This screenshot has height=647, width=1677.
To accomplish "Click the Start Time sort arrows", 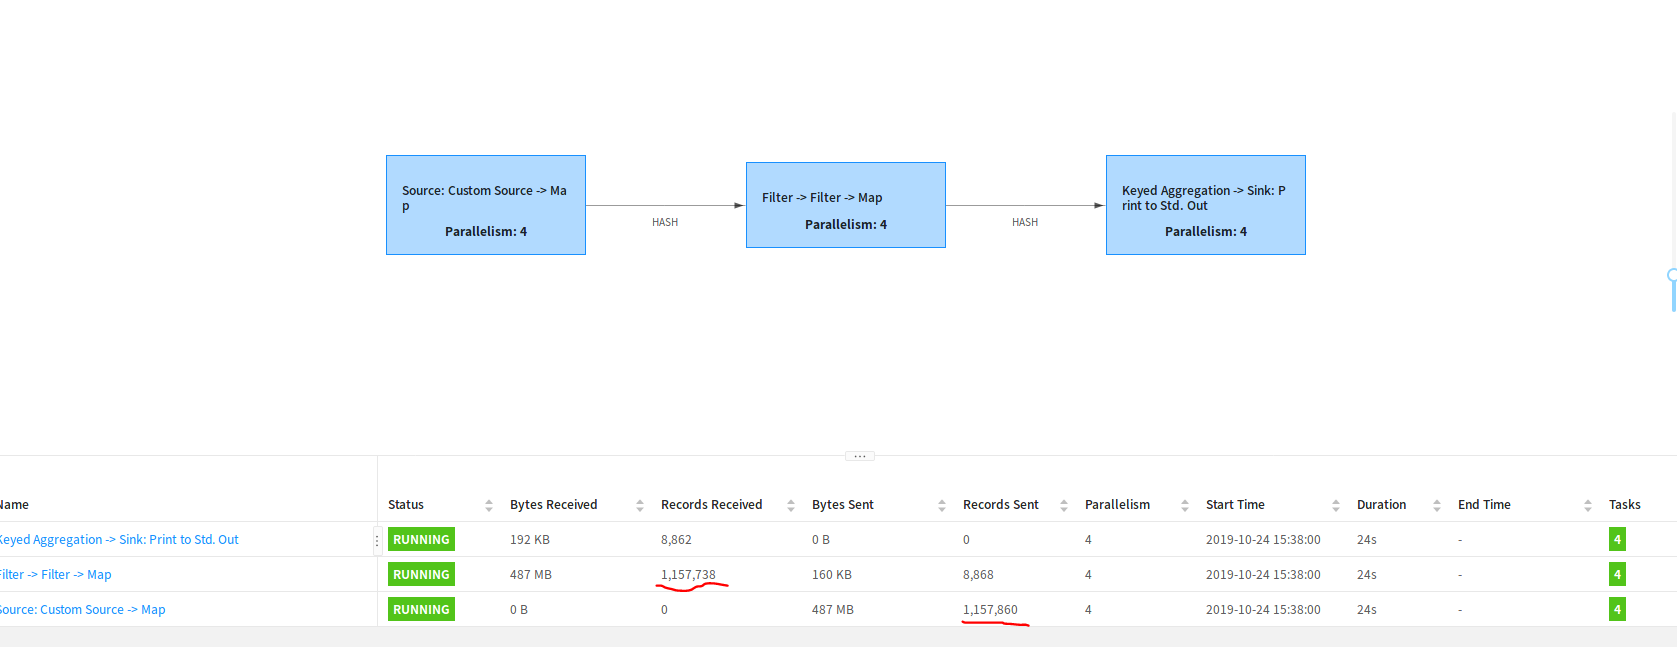I will (1336, 506).
